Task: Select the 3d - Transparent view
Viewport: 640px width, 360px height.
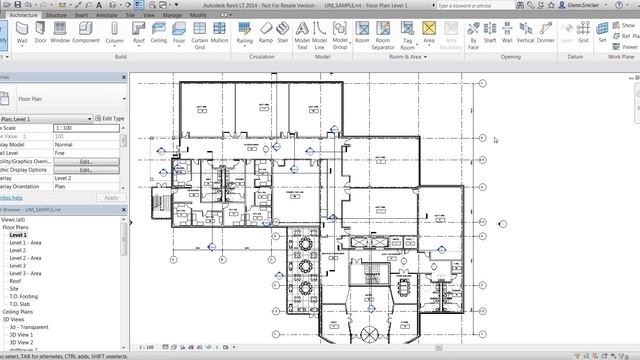Action: [x=29, y=327]
